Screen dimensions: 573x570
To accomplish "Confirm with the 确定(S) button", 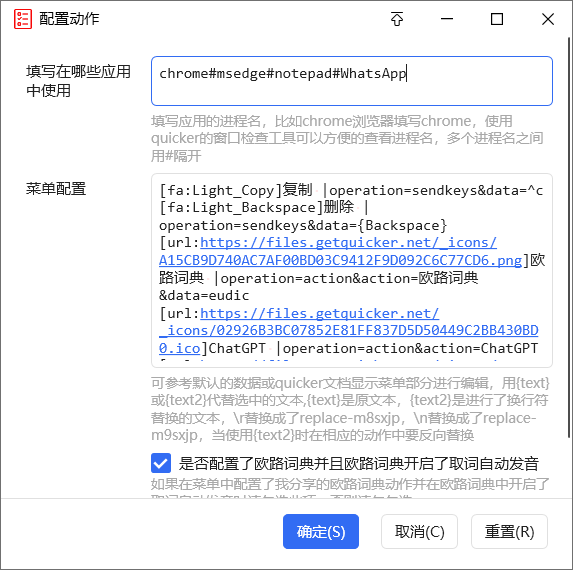I will [x=321, y=532].
